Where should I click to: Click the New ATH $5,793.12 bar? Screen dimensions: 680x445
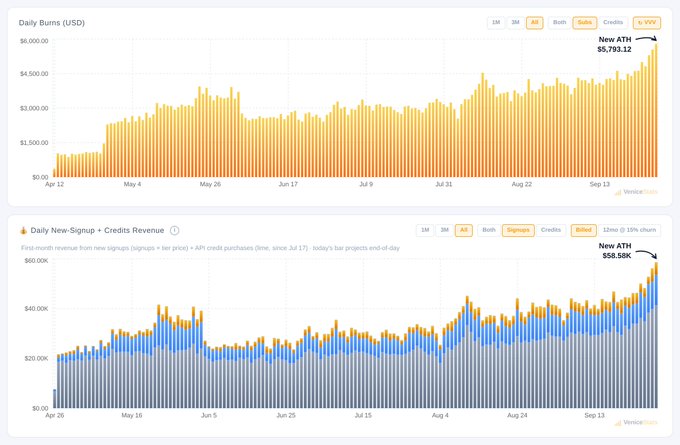click(656, 110)
